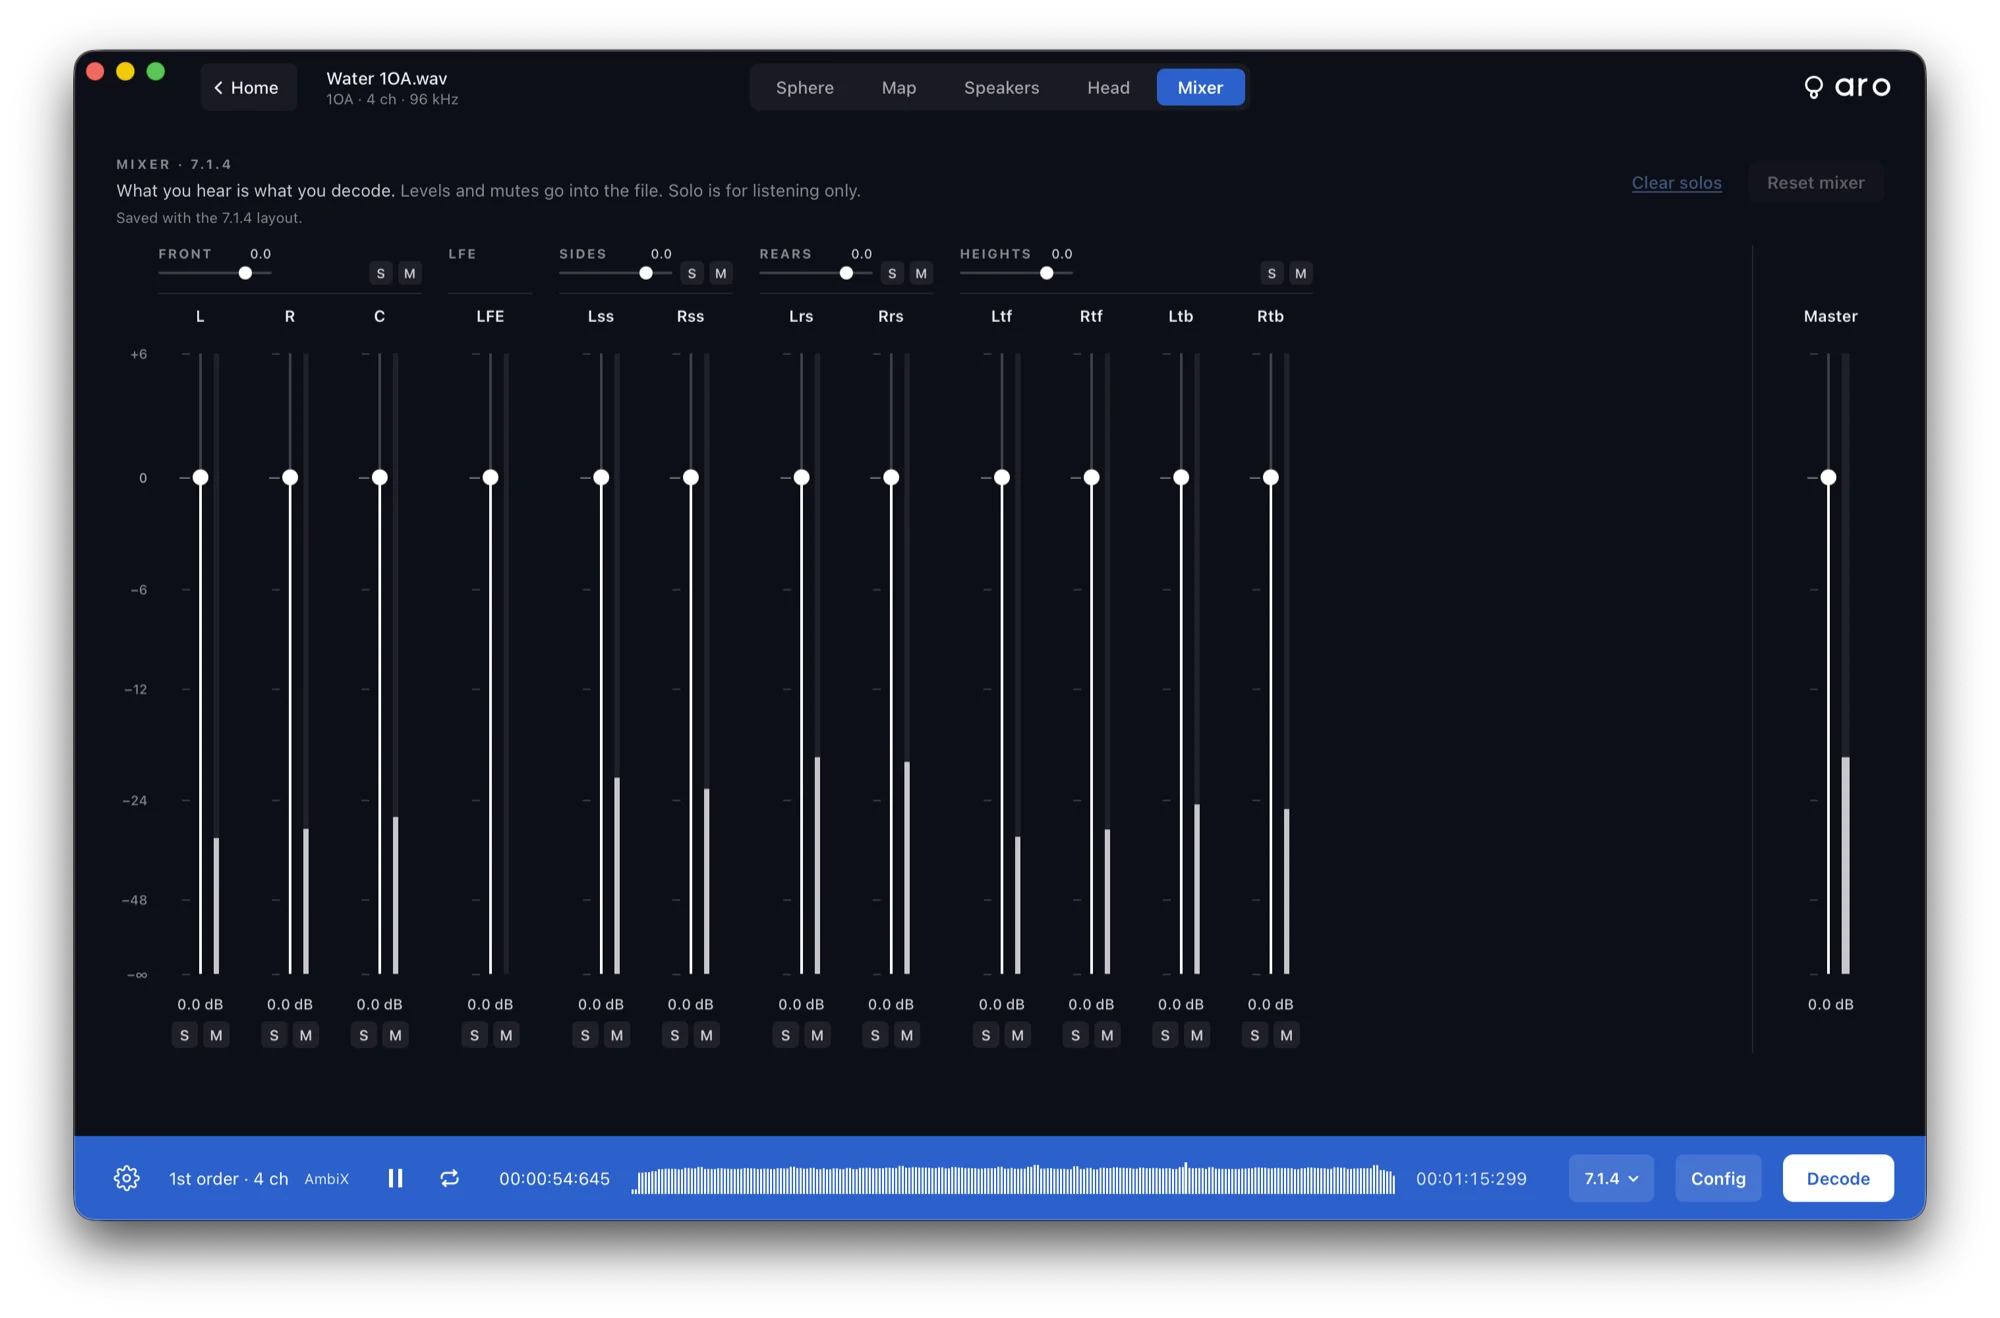This screenshot has width=2000, height=1318.
Task: Switch to the Map tab
Action: coord(899,87)
